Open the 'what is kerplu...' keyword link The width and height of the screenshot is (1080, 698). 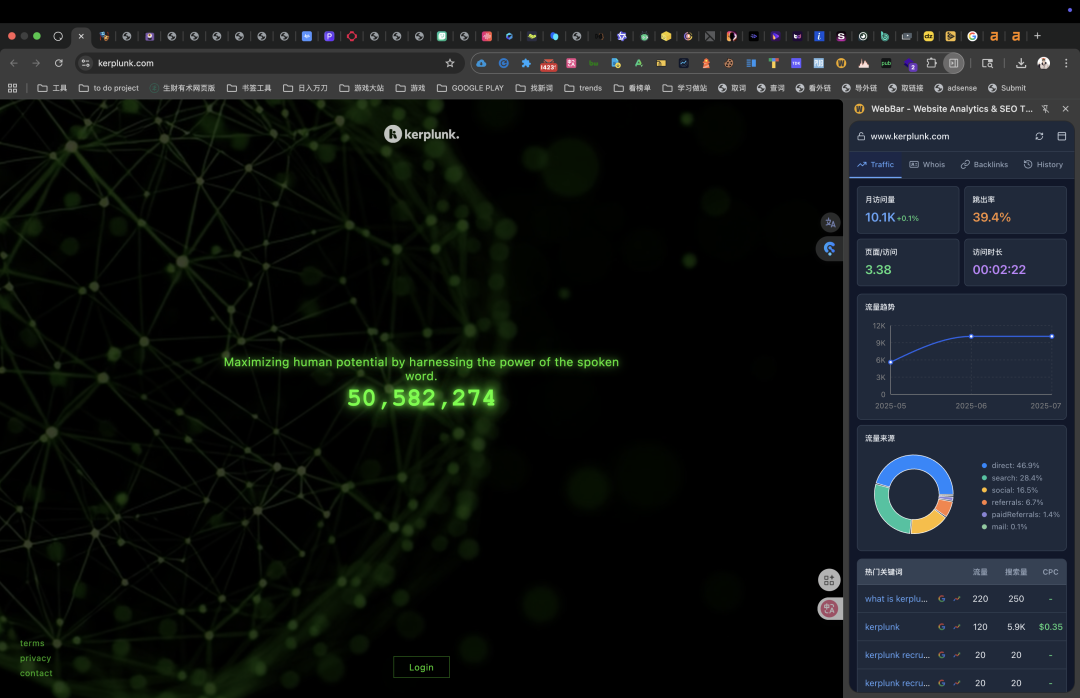click(896, 599)
